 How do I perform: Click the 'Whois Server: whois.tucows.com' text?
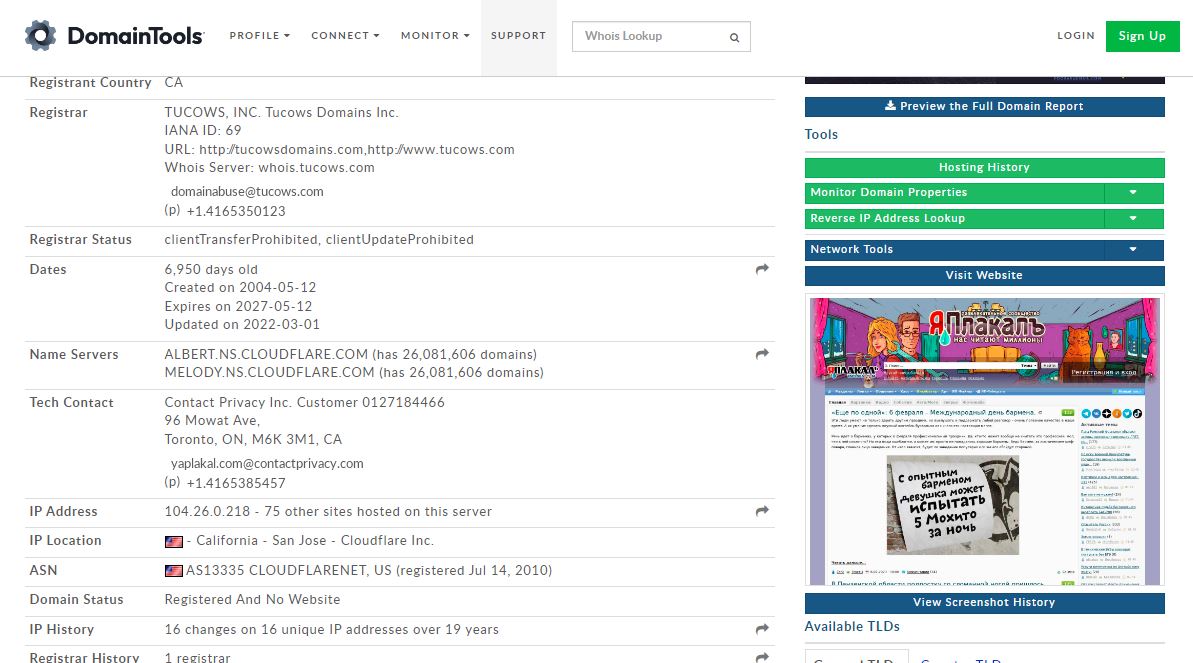[269, 167]
